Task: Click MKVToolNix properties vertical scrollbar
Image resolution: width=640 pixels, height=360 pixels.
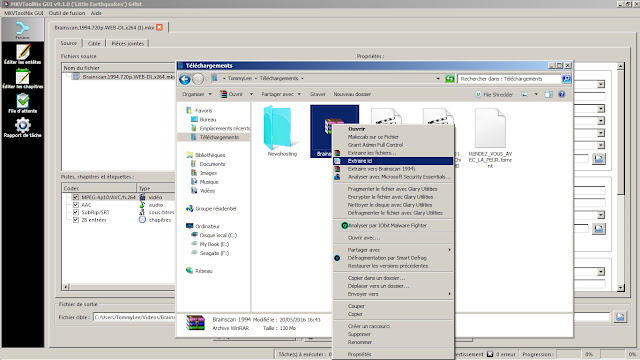Action: click(620, 177)
